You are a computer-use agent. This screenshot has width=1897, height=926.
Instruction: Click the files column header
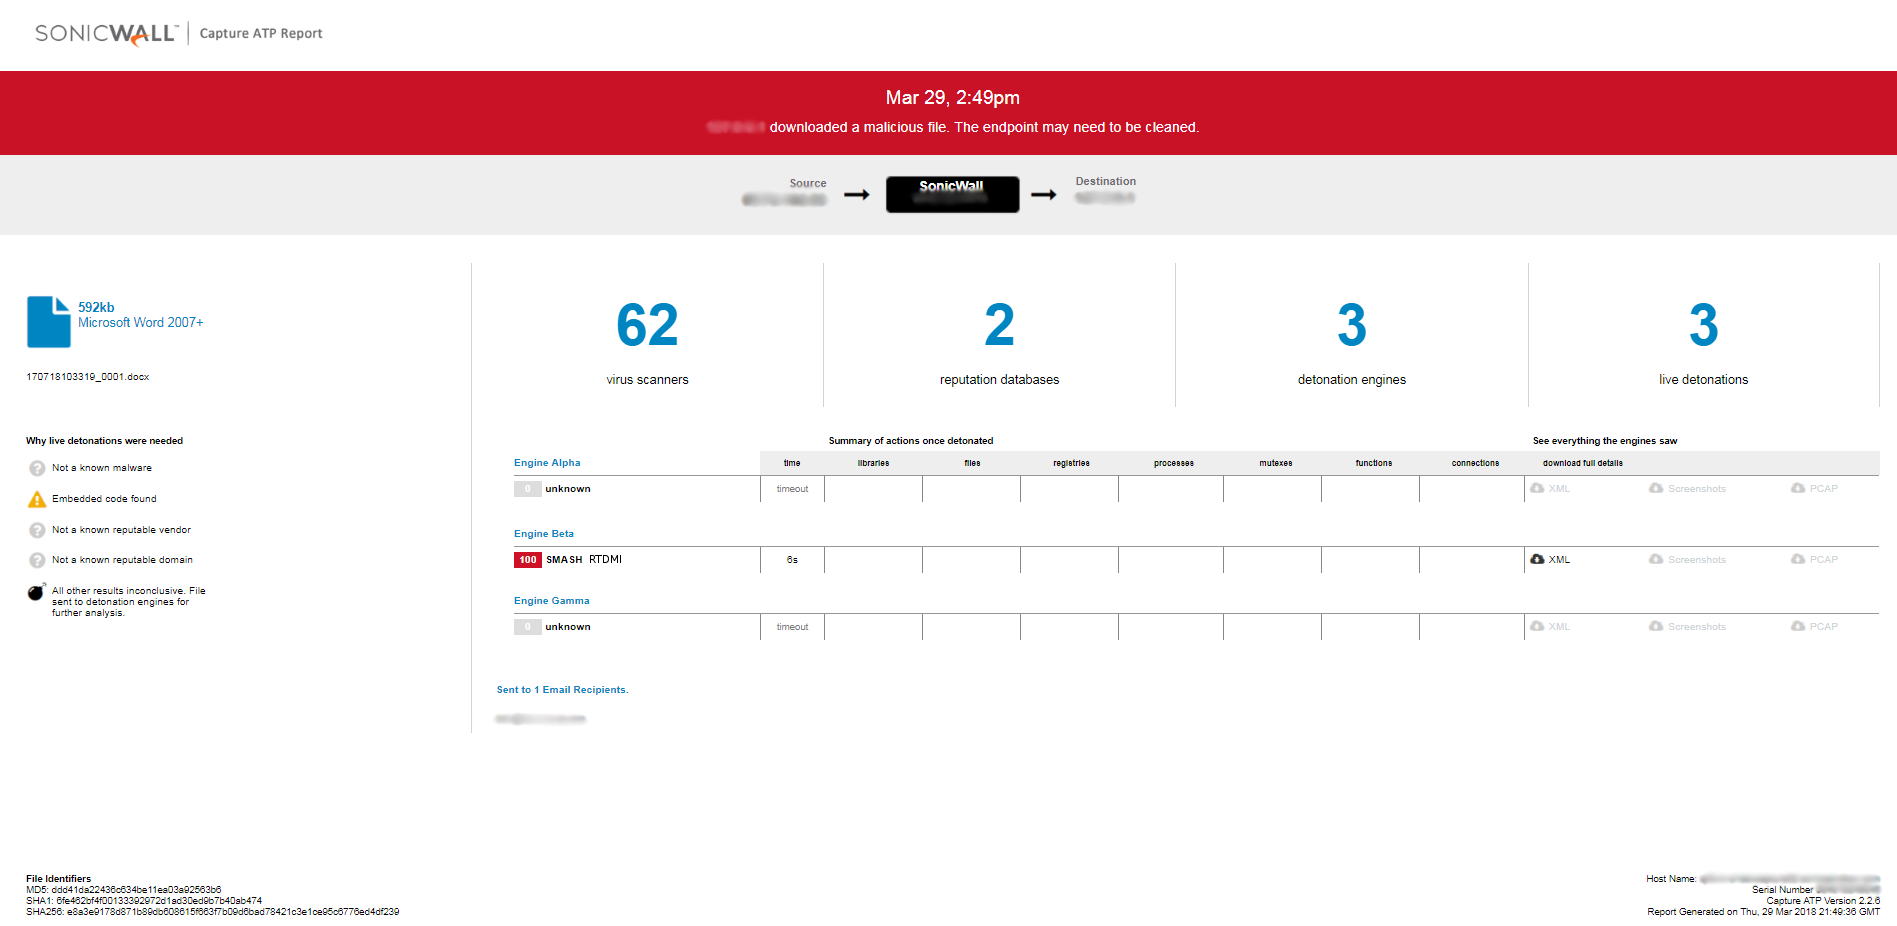point(972,463)
